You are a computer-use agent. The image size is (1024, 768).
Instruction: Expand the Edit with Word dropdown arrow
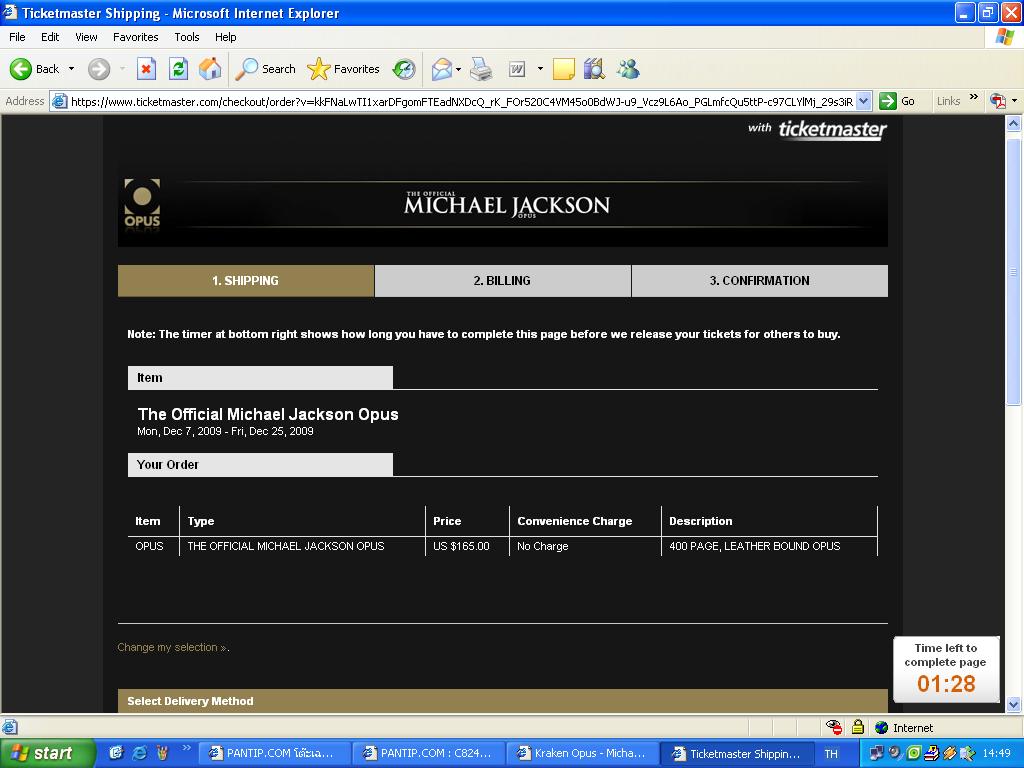(540, 69)
